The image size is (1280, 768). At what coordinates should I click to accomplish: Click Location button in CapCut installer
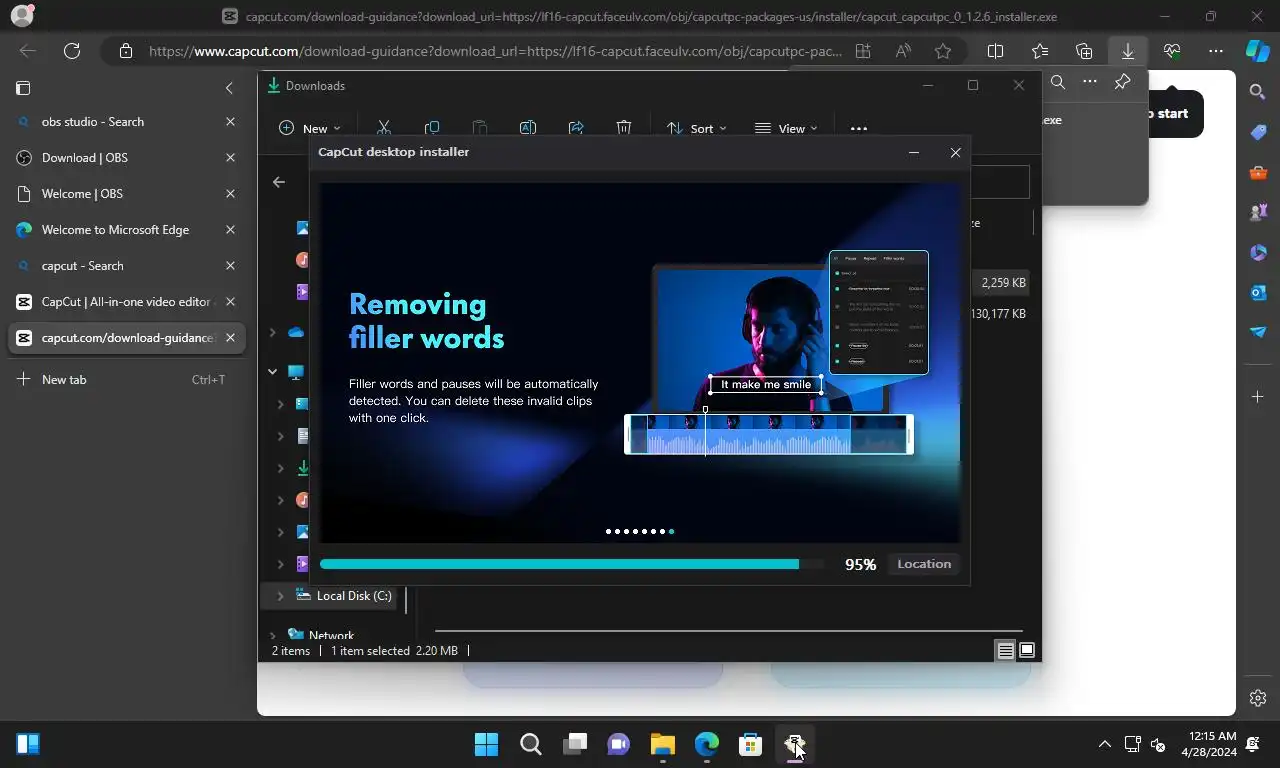tap(924, 564)
